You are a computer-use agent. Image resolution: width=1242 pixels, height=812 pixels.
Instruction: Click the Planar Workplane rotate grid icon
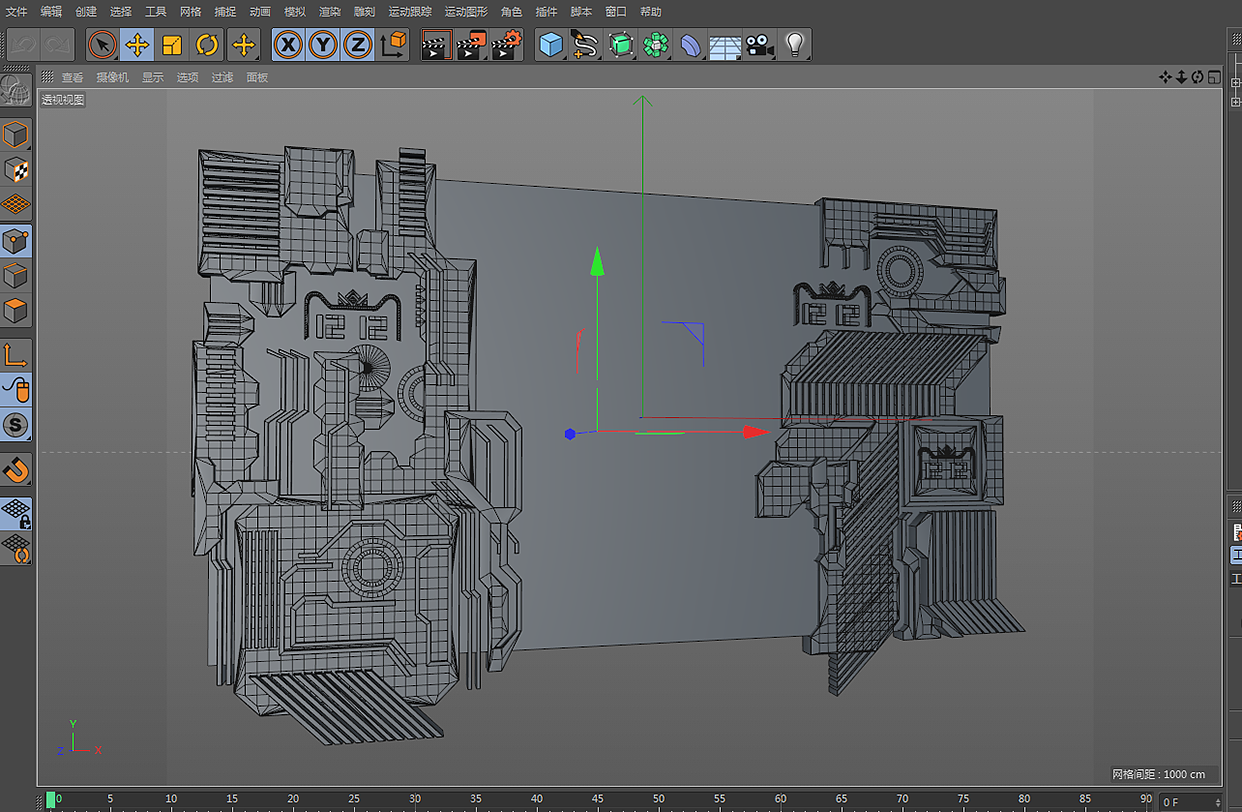(x=16, y=548)
